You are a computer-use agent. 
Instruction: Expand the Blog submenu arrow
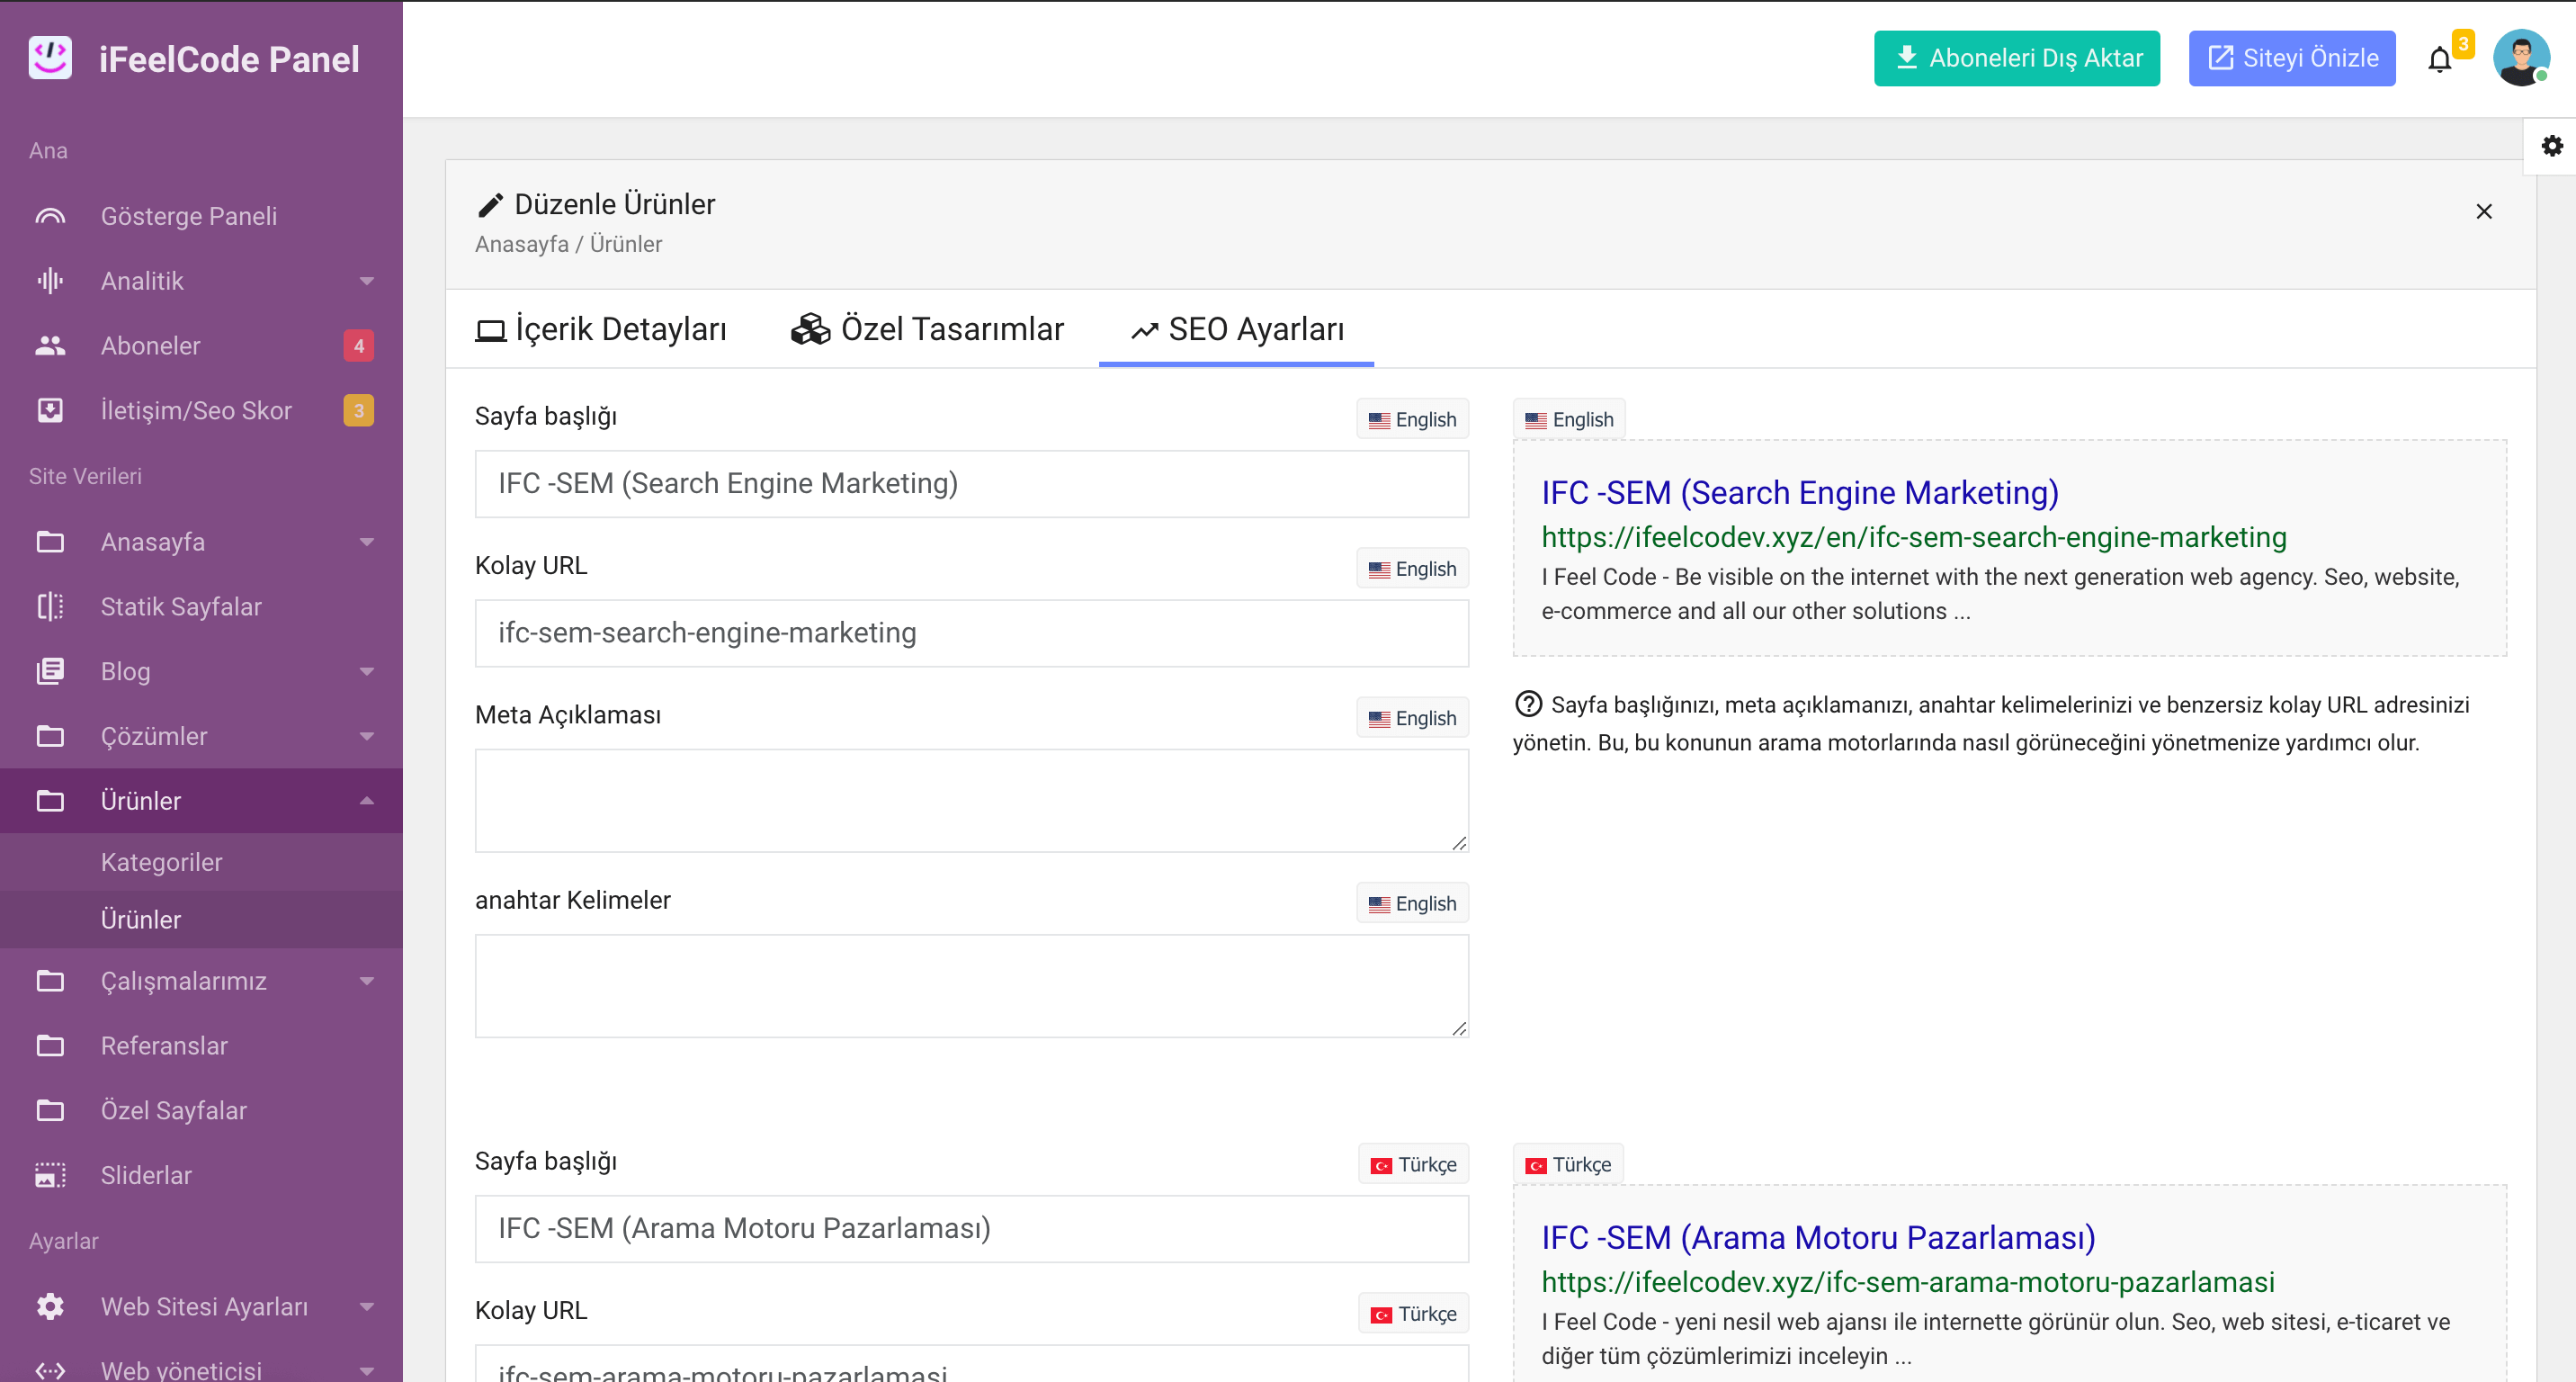[x=367, y=671]
